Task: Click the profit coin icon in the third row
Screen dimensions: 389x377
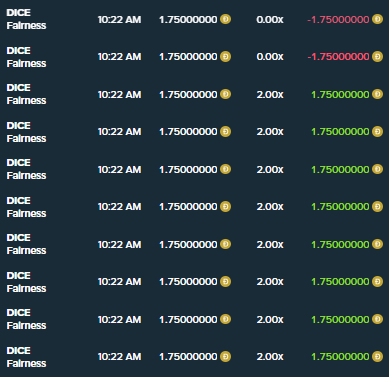Action: point(377,94)
